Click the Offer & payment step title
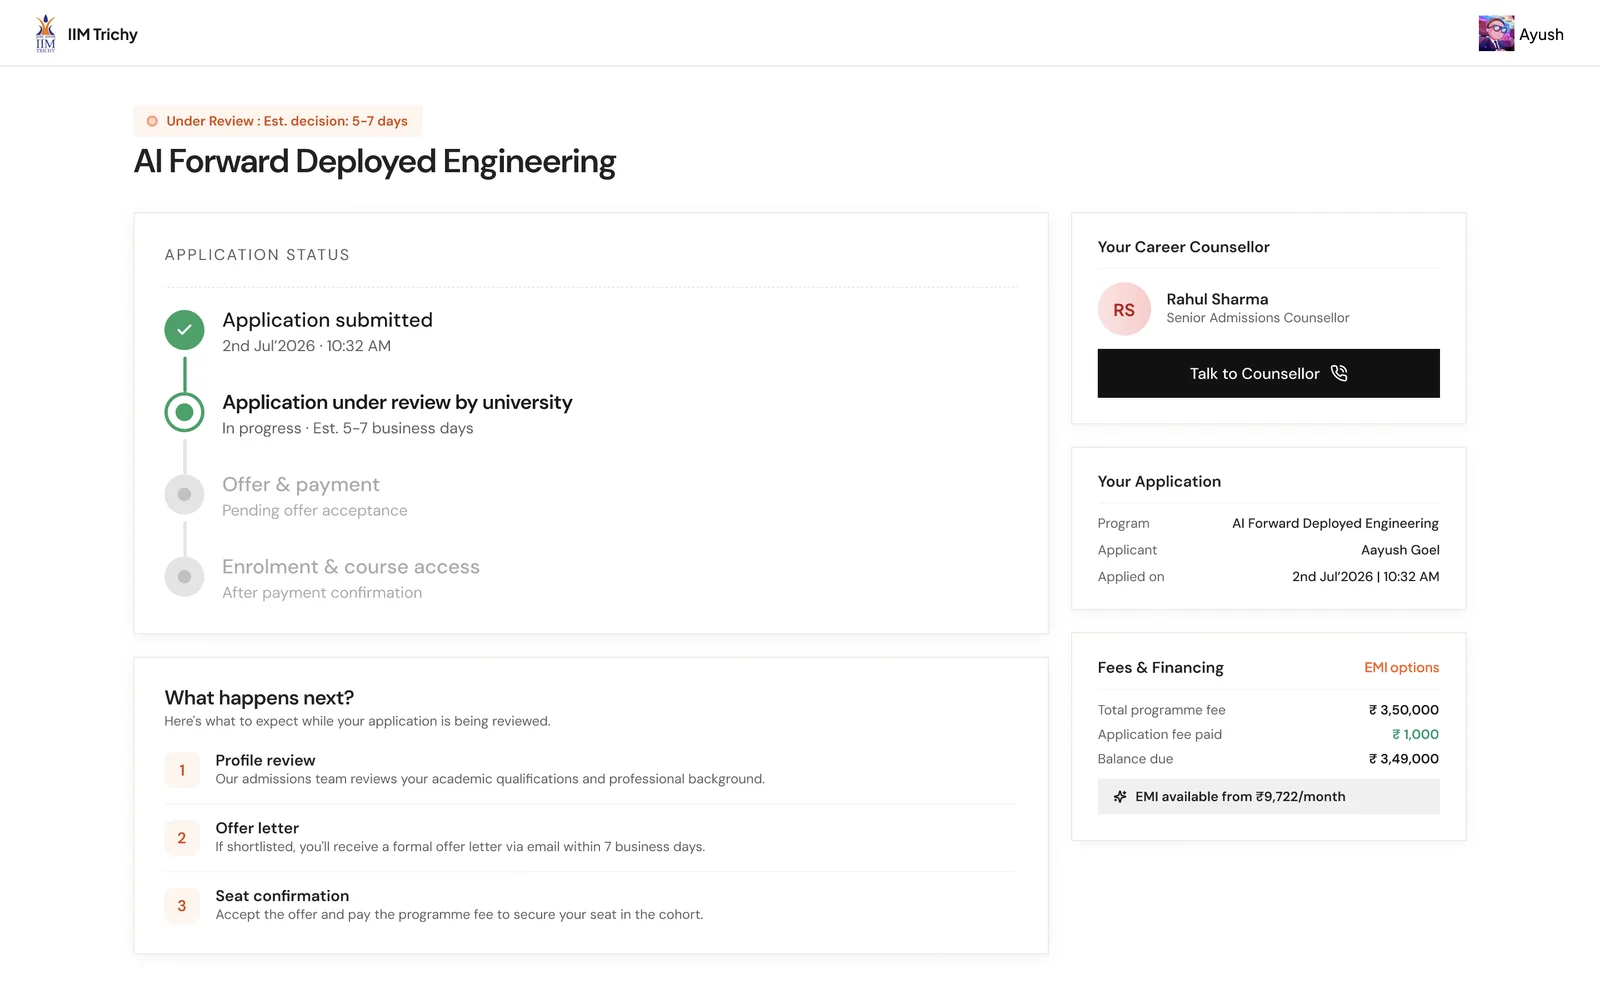Viewport: 1600px width, 1000px height. tap(301, 485)
